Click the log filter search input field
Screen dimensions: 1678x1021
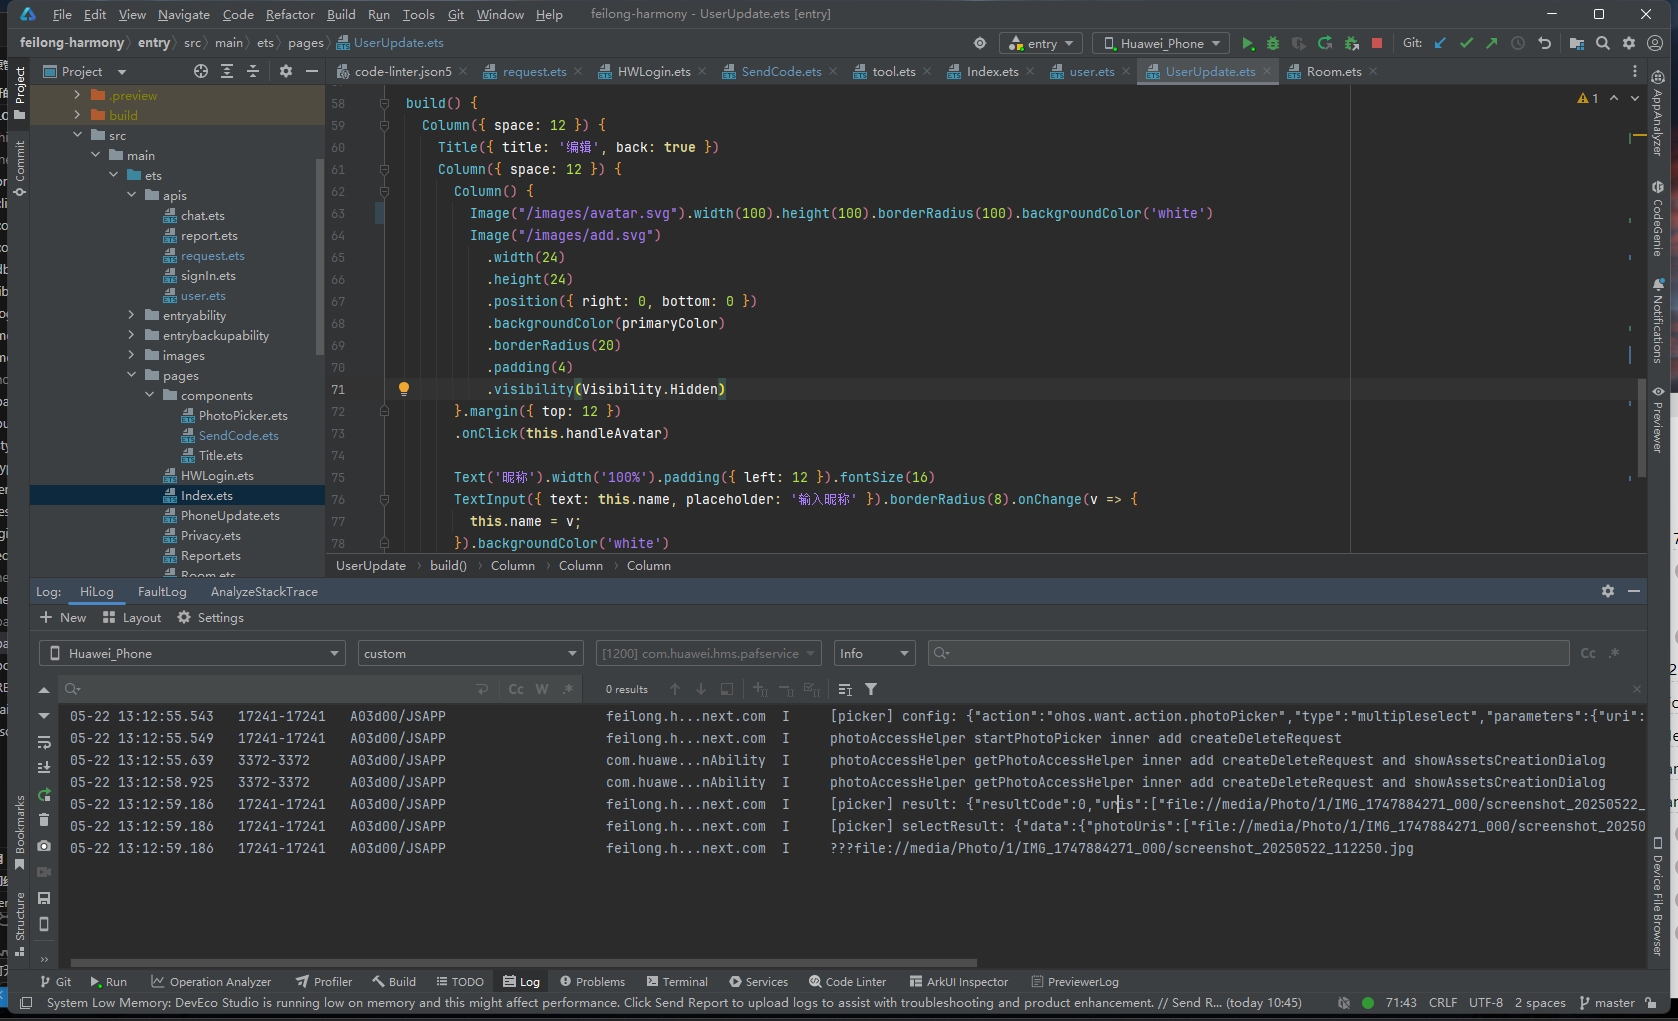[1248, 653]
